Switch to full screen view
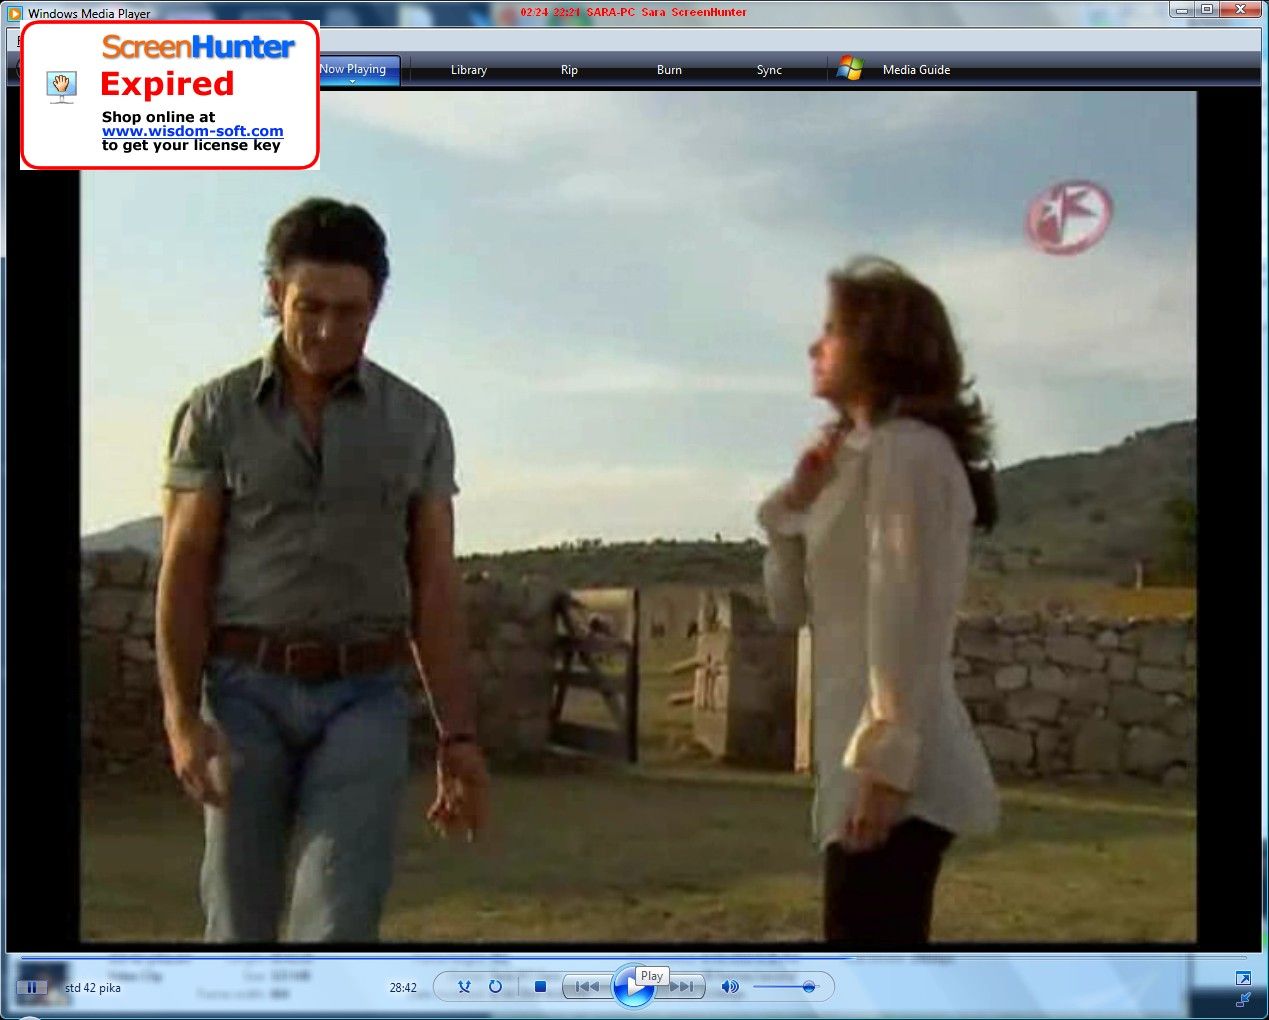The image size is (1269, 1020). tap(1243, 978)
